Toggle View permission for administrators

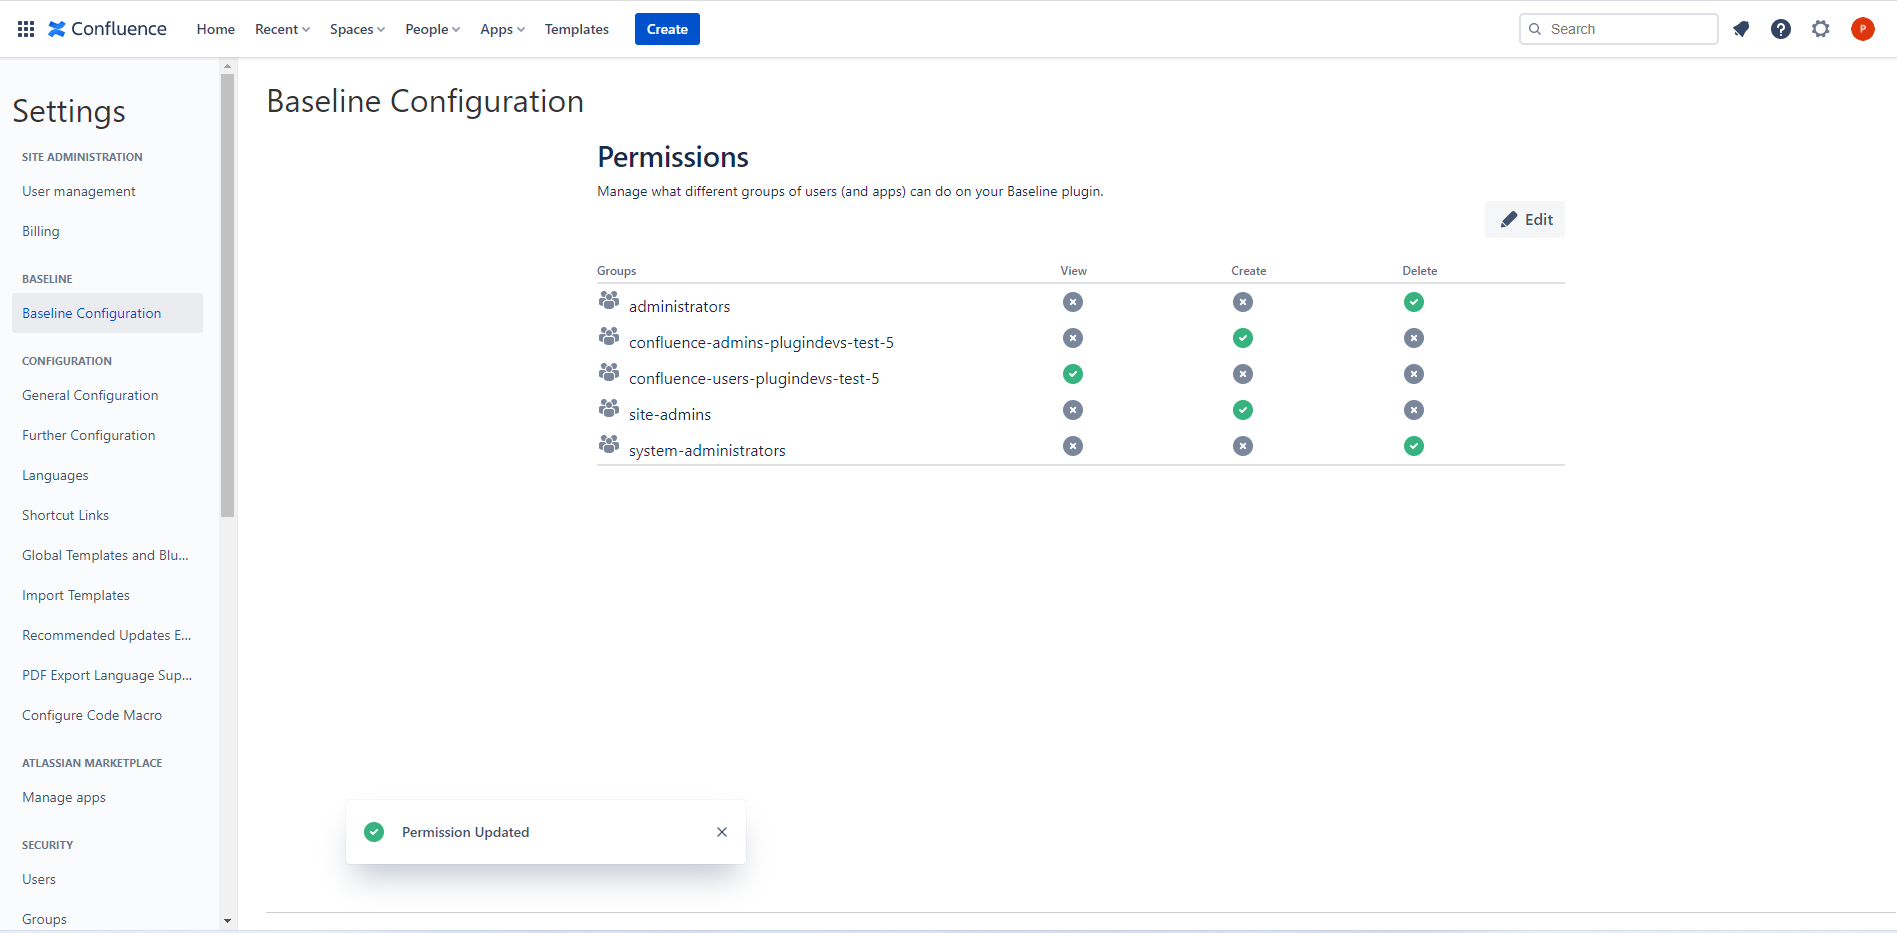pyautogui.click(x=1073, y=302)
